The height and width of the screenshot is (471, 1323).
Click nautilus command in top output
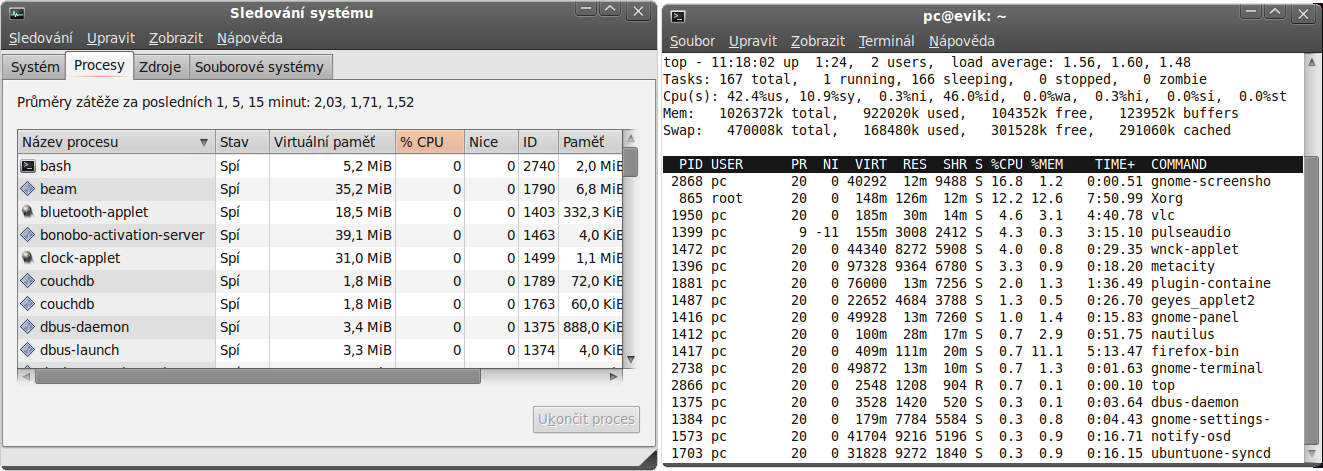pos(1184,334)
